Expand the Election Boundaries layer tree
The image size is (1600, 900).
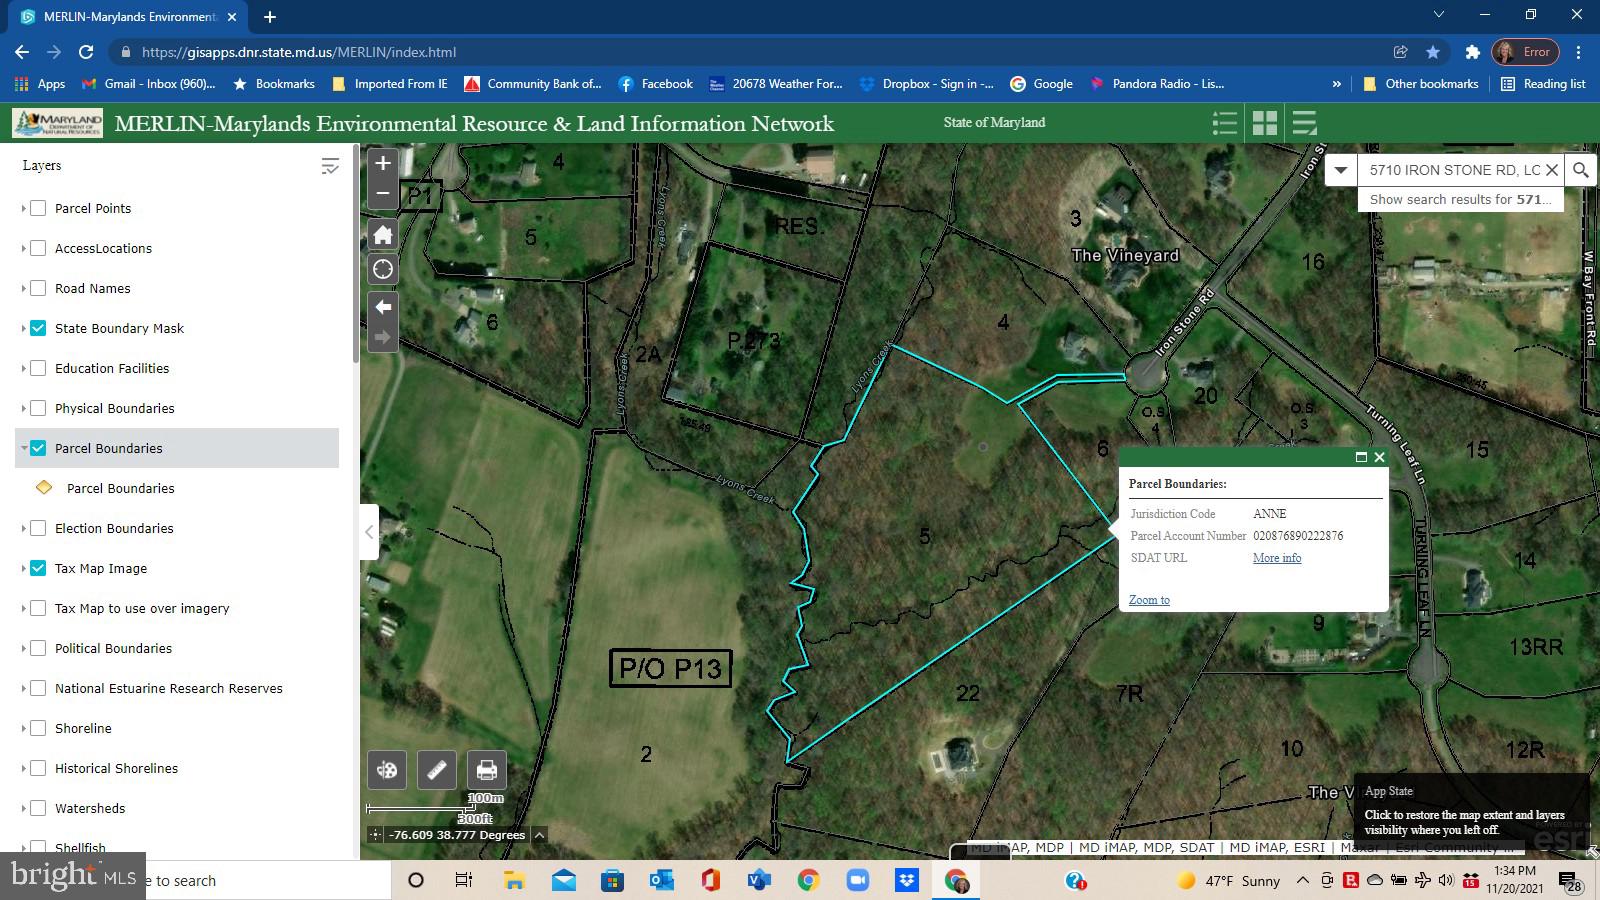click(24, 528)
